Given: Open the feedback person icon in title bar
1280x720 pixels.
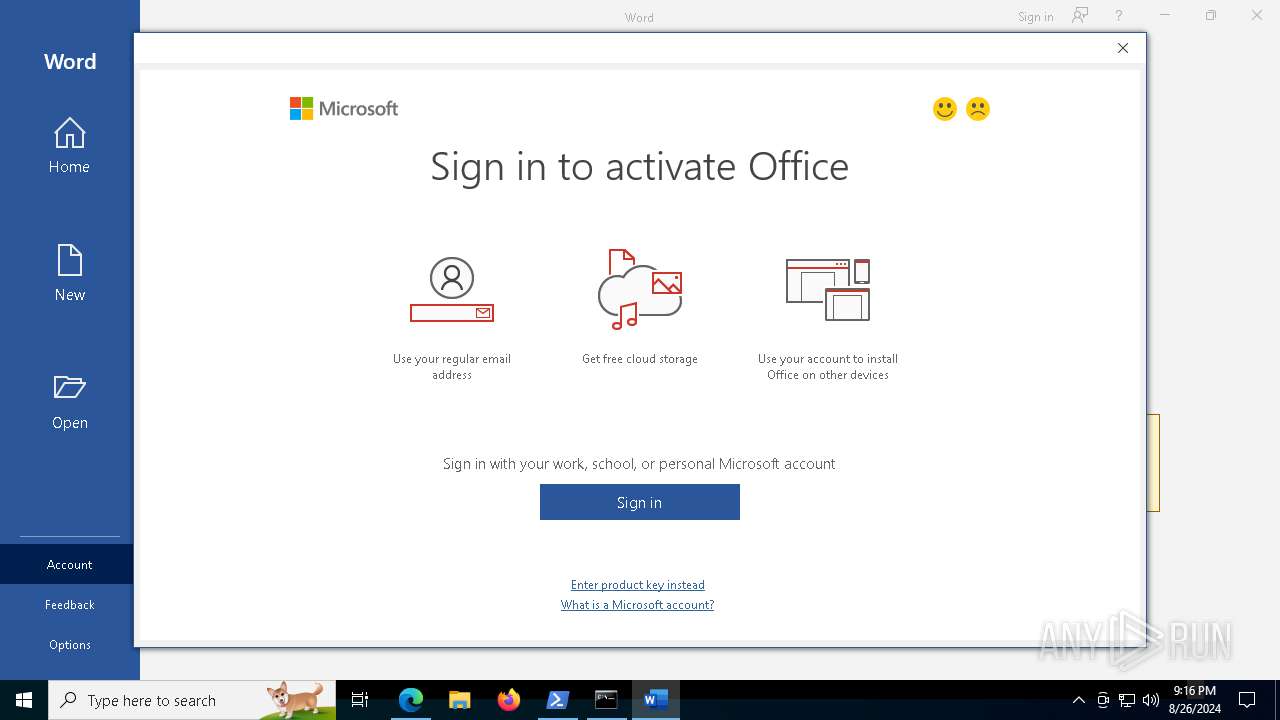Looking at the screenshot, I should tap(1080, 15).
